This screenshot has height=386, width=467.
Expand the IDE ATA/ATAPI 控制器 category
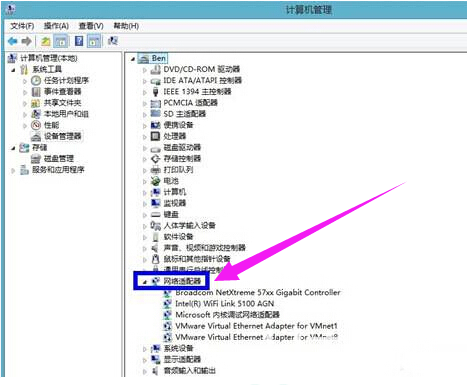coord(145,81)
